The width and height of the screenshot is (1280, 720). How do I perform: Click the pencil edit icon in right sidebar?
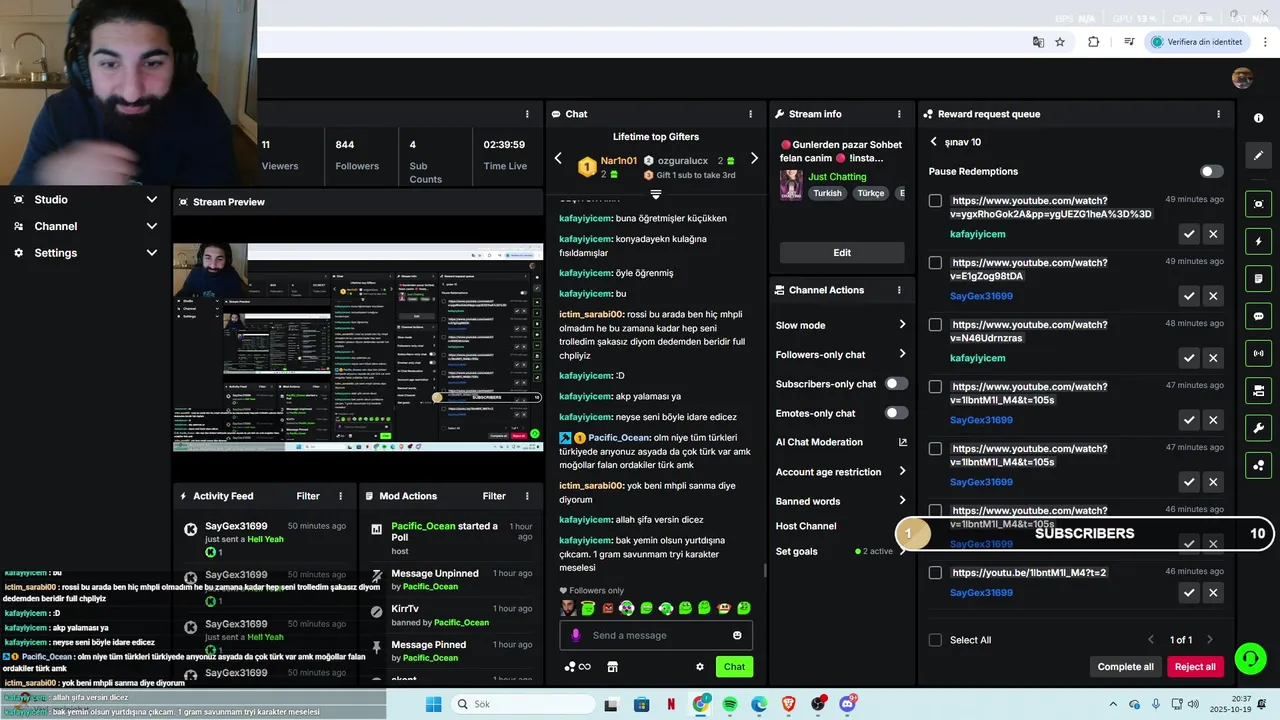click(x=1258, y=156)
